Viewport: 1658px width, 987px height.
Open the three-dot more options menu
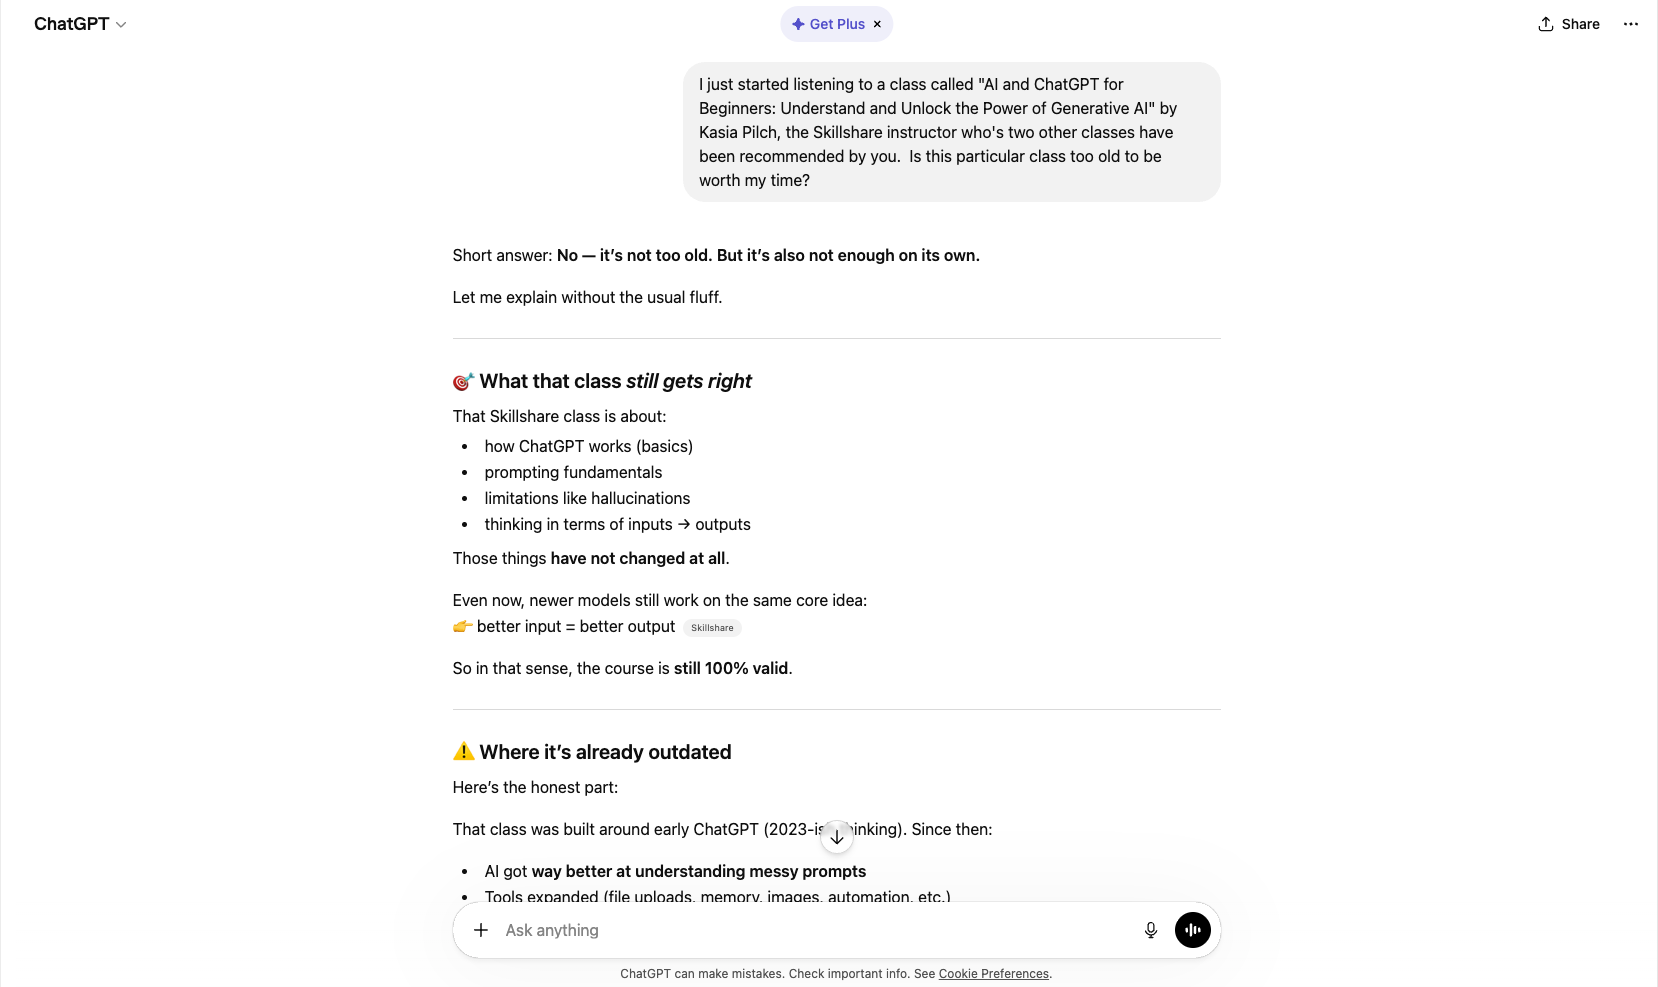pos(1631,24)
